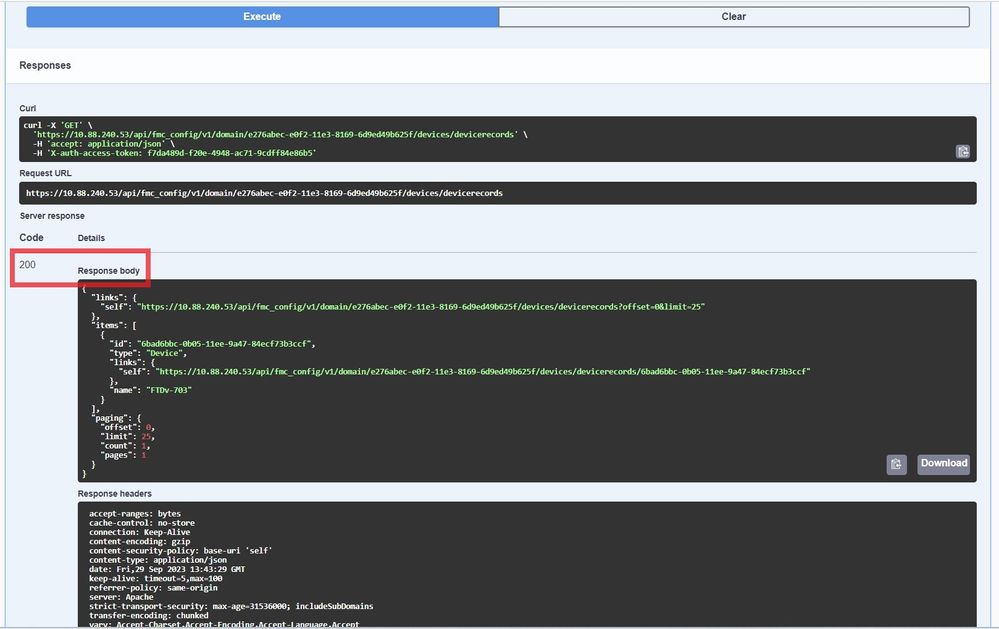Click the Download icon button for response body
This screenshot has width=999, height=629.
[x=942, y=464]
